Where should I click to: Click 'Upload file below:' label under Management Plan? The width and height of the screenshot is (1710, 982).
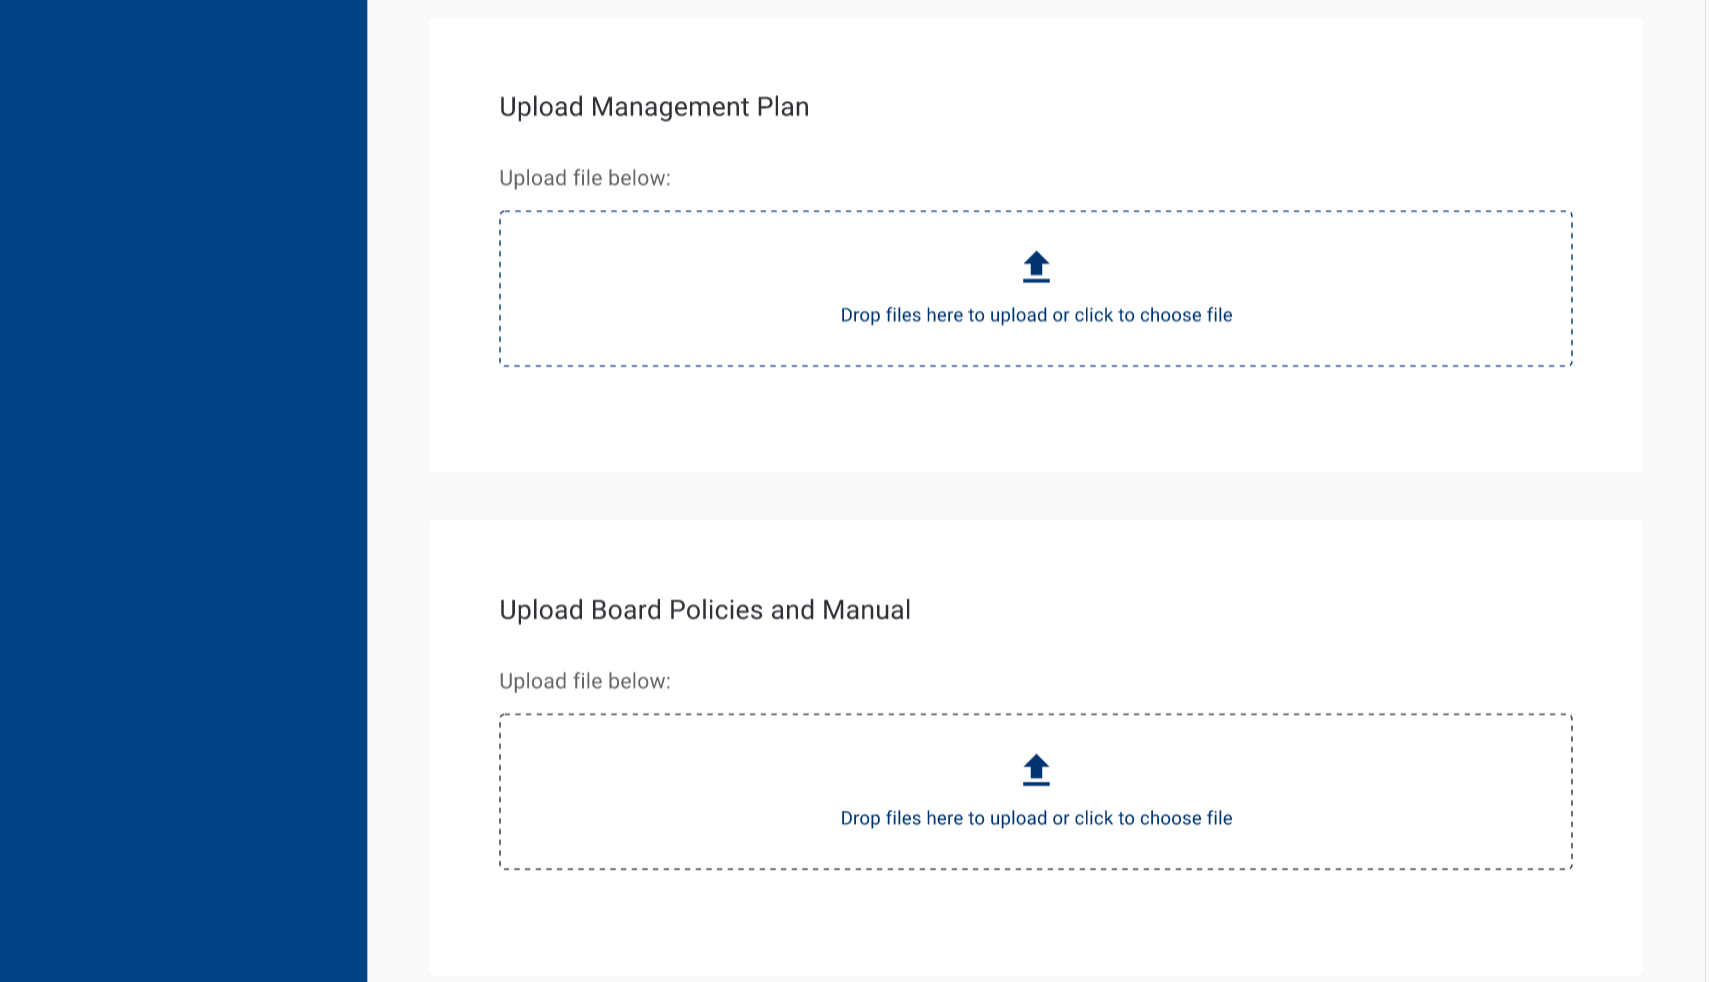[585, 178]
